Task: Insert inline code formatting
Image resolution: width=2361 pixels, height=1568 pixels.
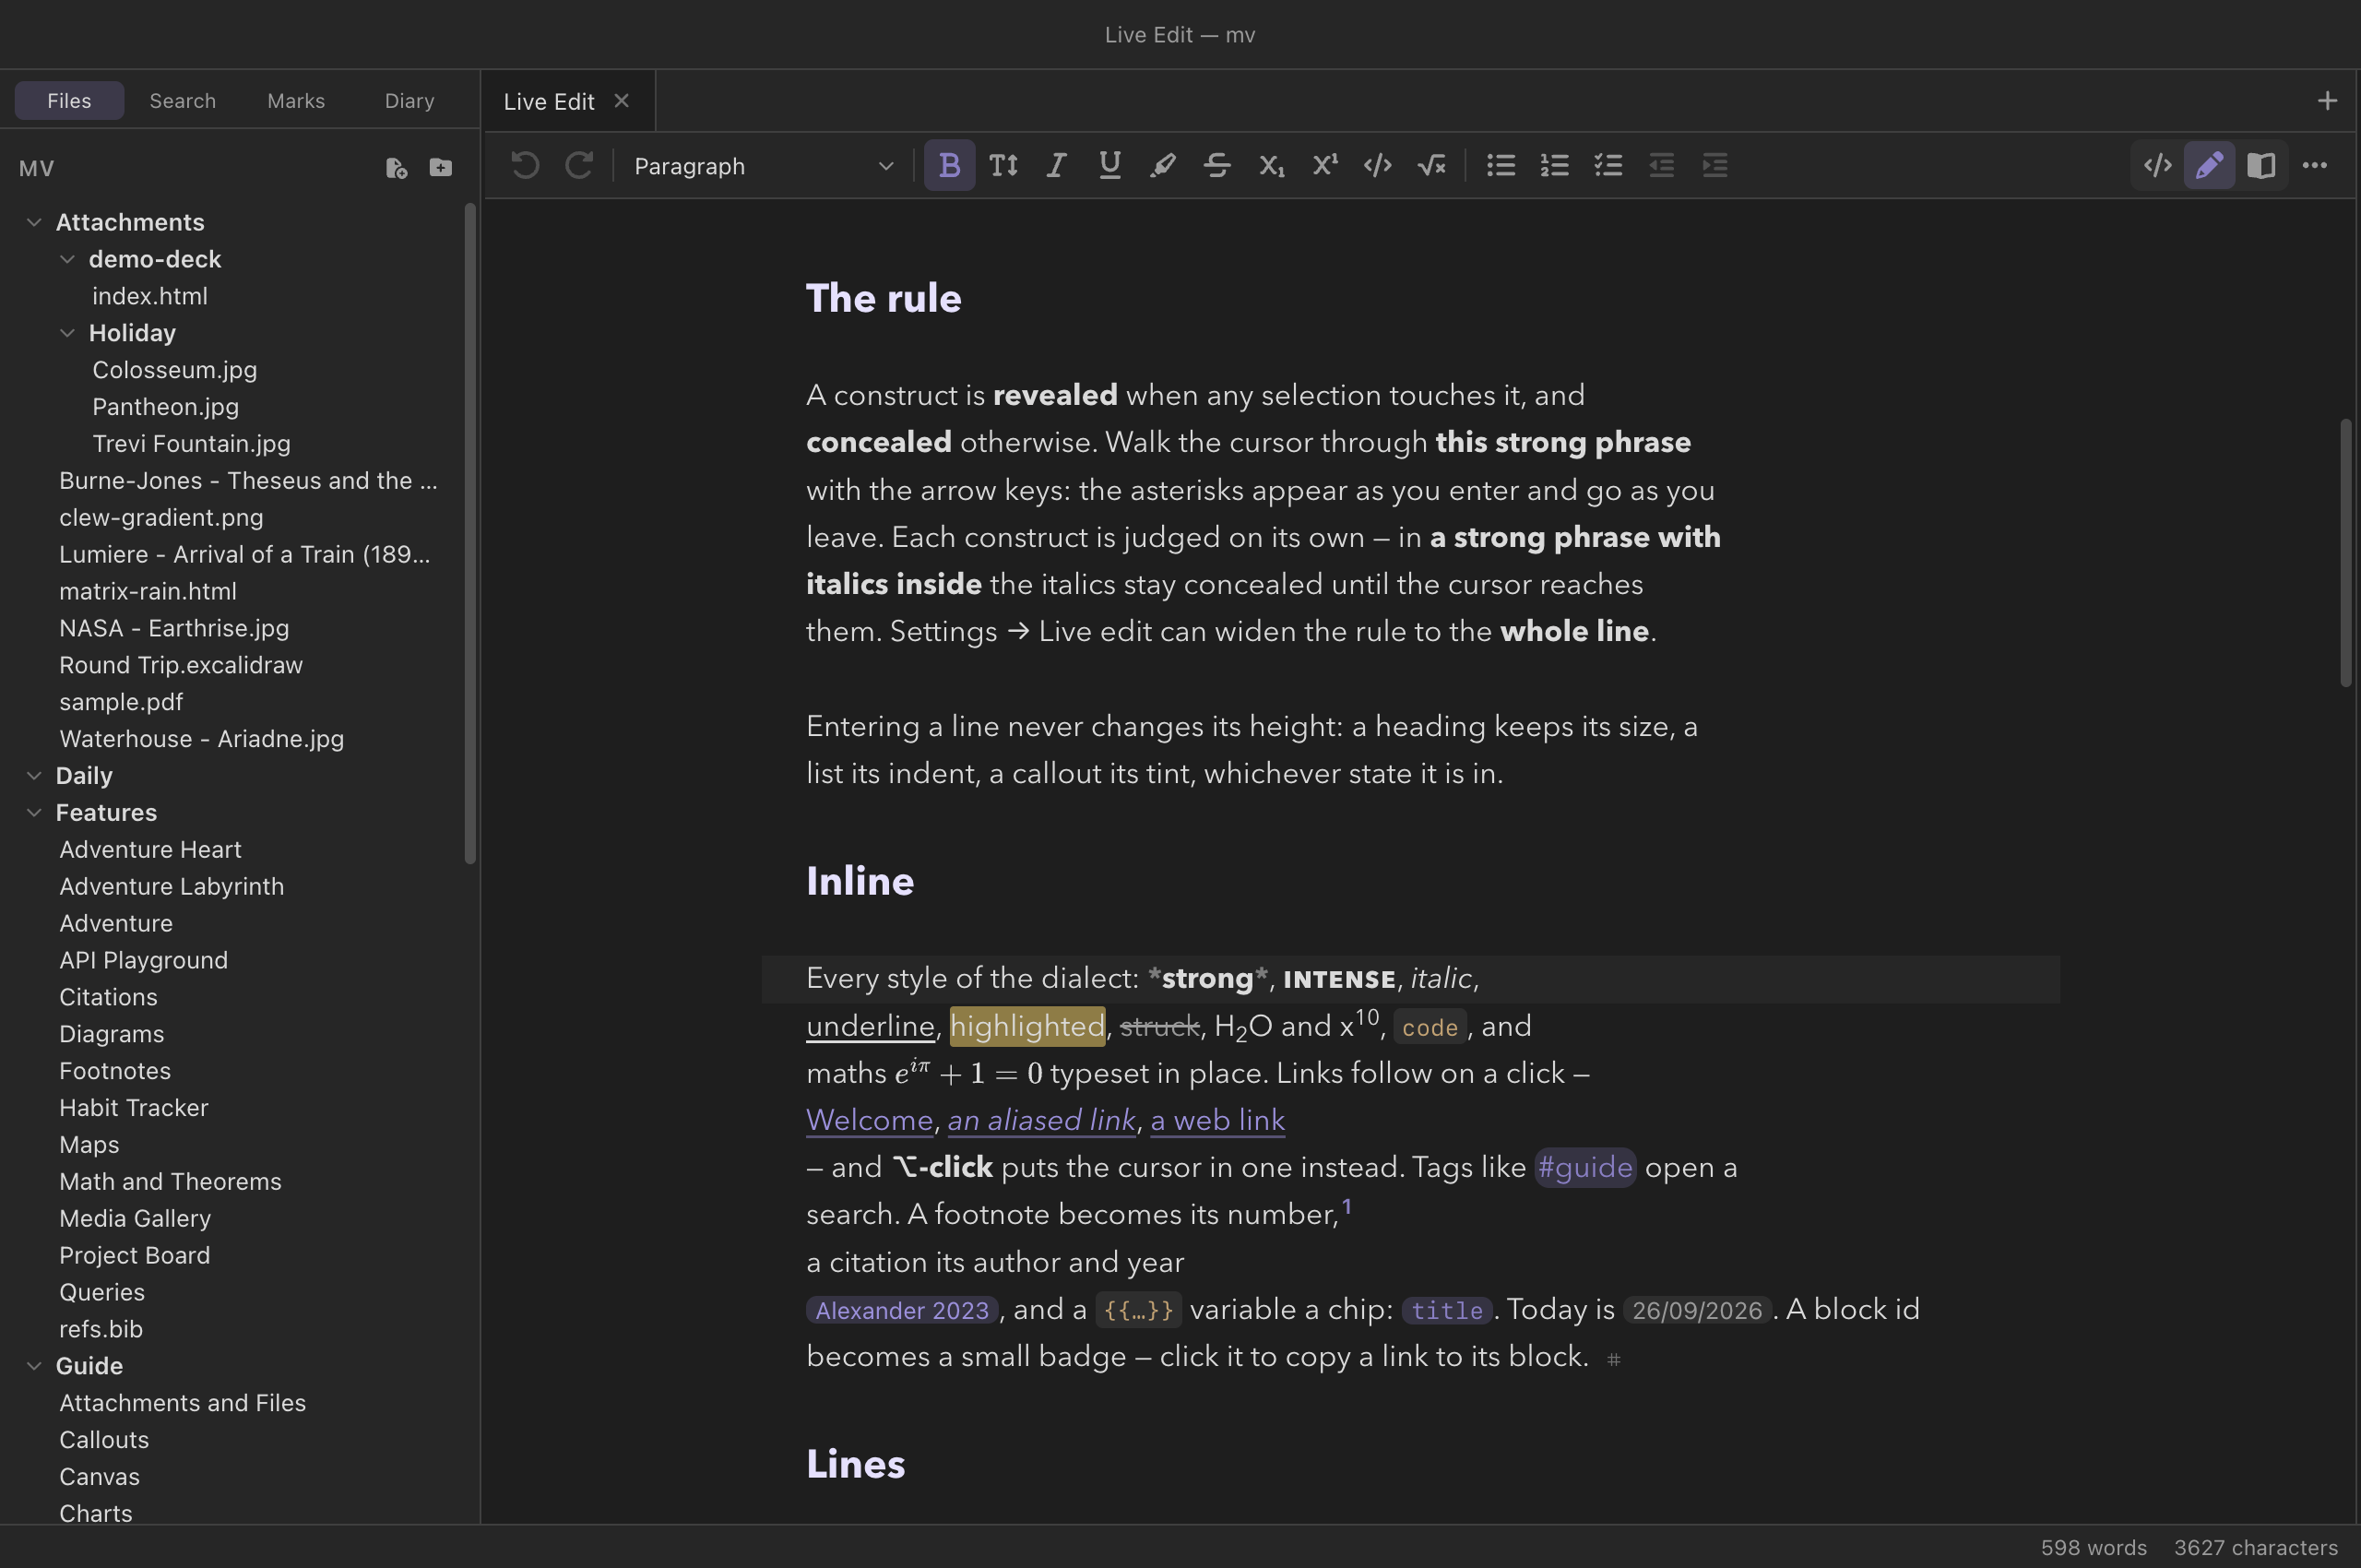Action: click(1377, 165)
